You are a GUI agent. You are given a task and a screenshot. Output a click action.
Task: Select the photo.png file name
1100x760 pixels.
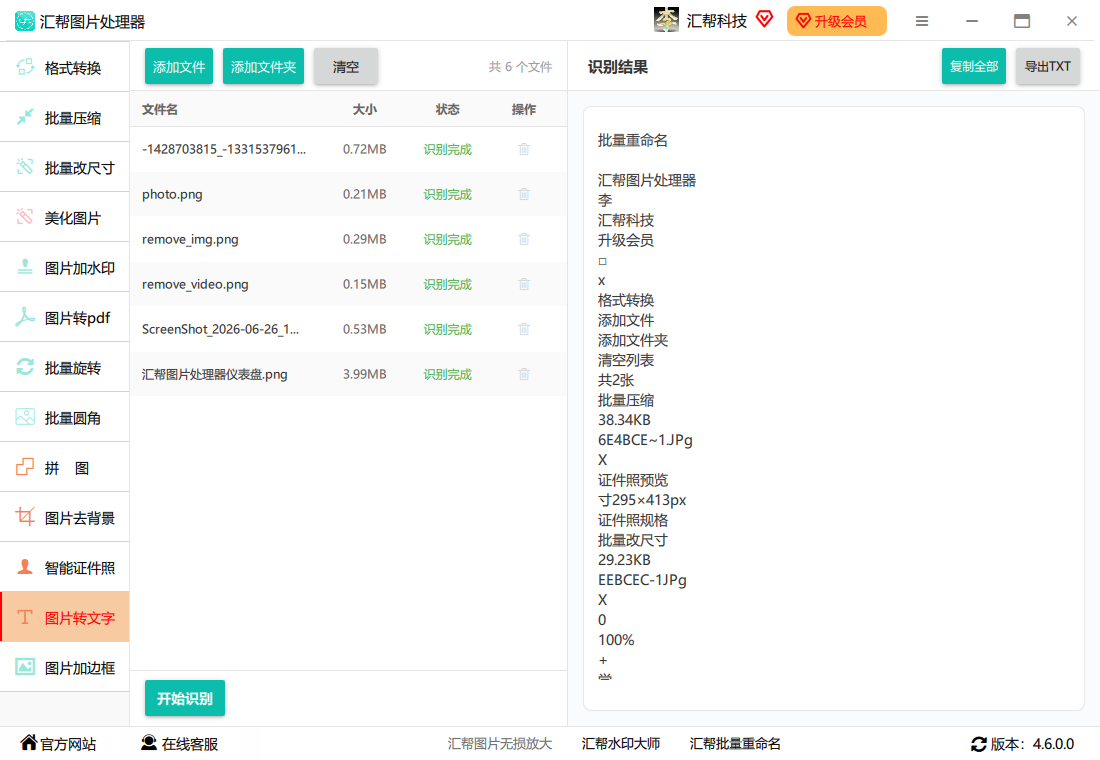coord(172,194)
